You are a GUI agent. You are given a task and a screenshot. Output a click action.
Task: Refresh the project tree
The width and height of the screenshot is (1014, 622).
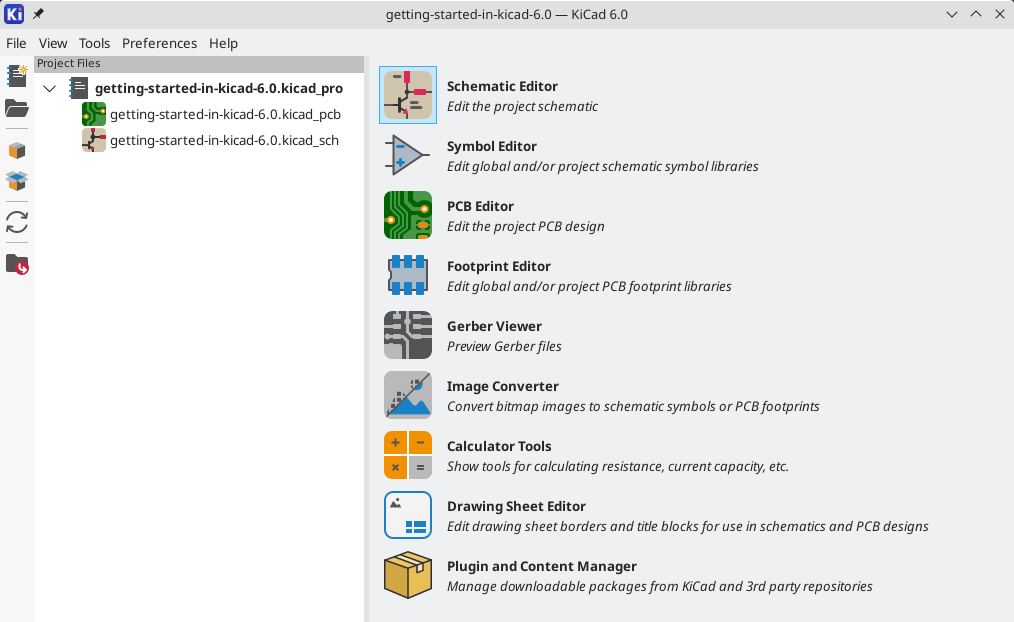(x=17, y=222)
